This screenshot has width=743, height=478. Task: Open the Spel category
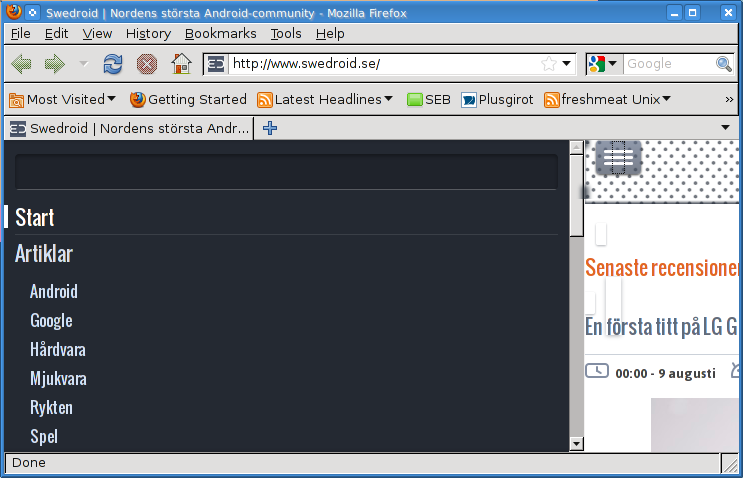44,437
